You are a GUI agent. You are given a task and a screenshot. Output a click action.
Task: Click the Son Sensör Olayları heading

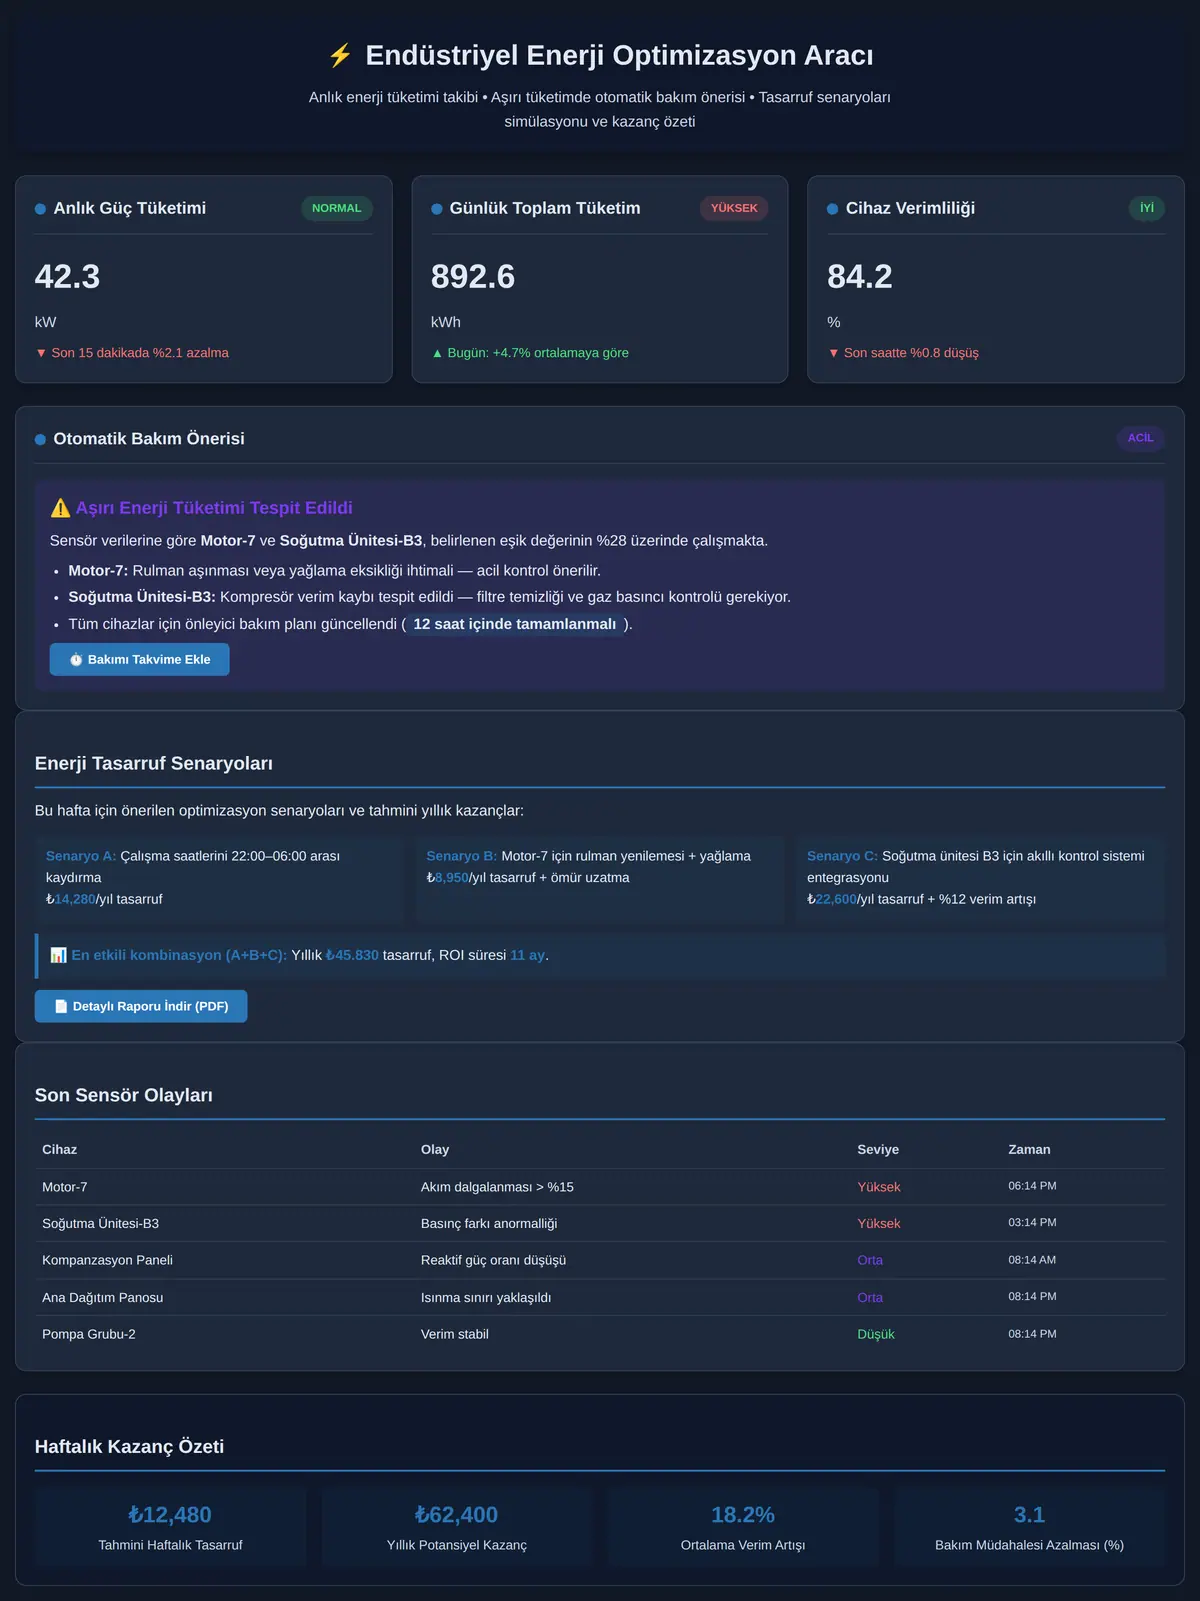pos(124,1096)
